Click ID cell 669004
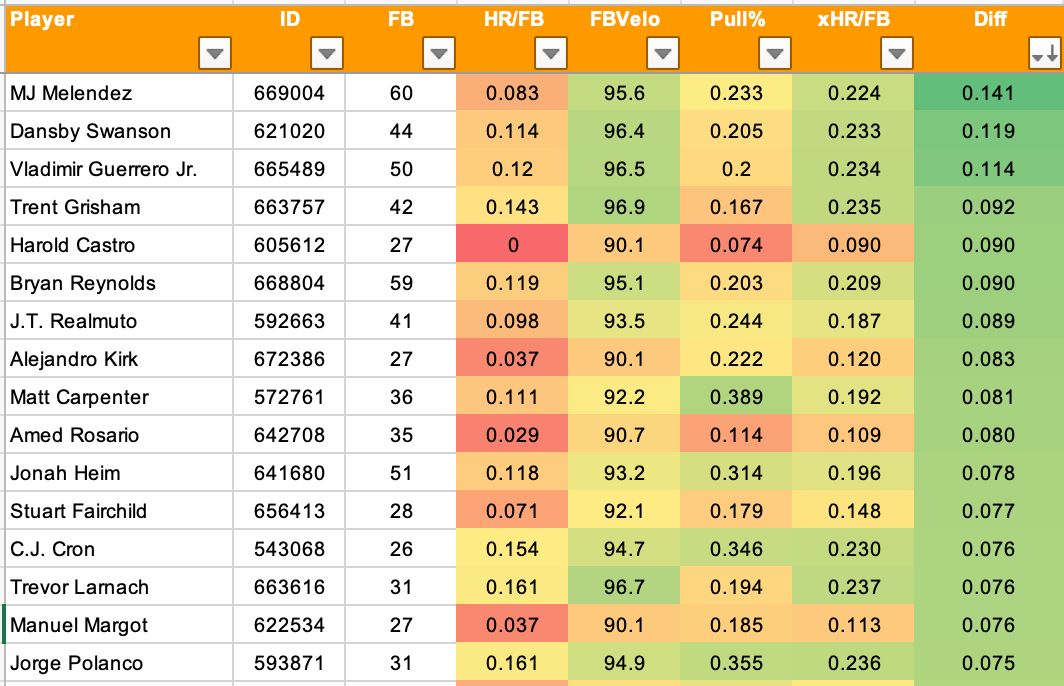Screen dimensions: 1064x686 (289, 92)
